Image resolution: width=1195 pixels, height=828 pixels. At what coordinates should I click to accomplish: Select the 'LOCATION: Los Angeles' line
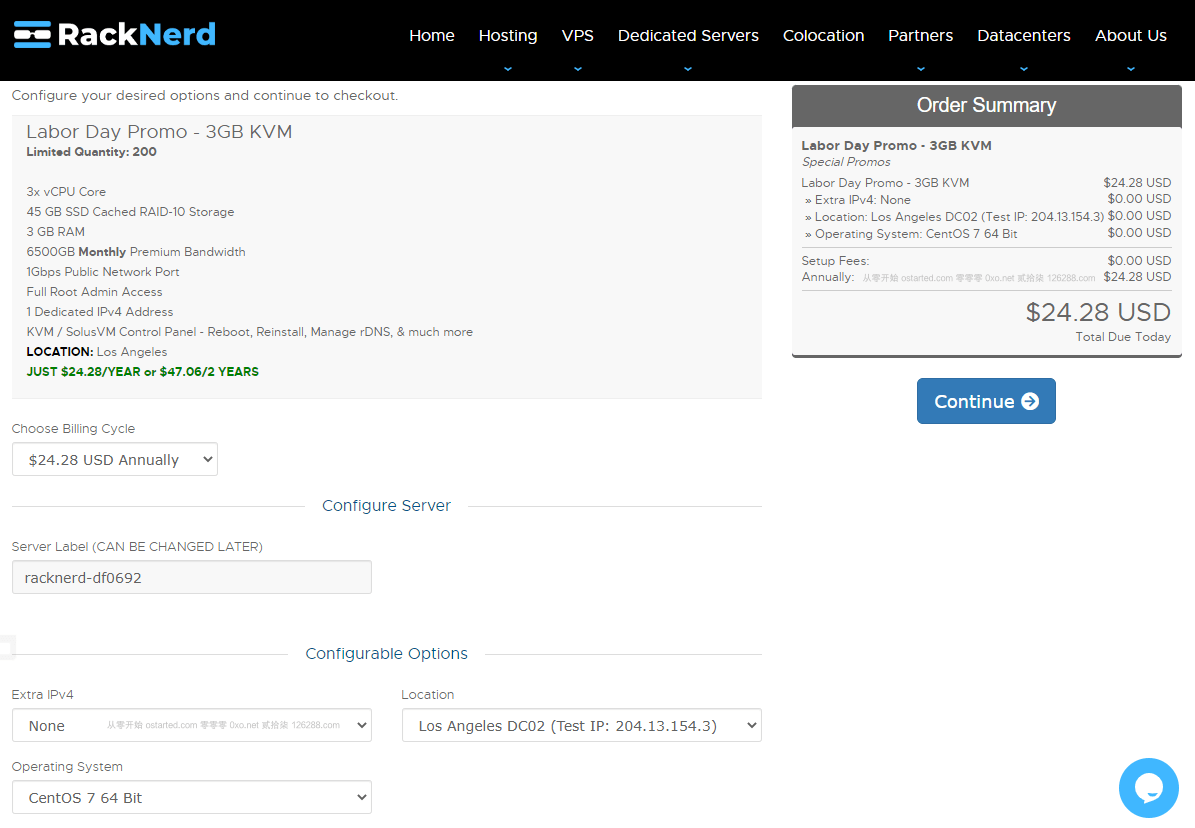97,351
